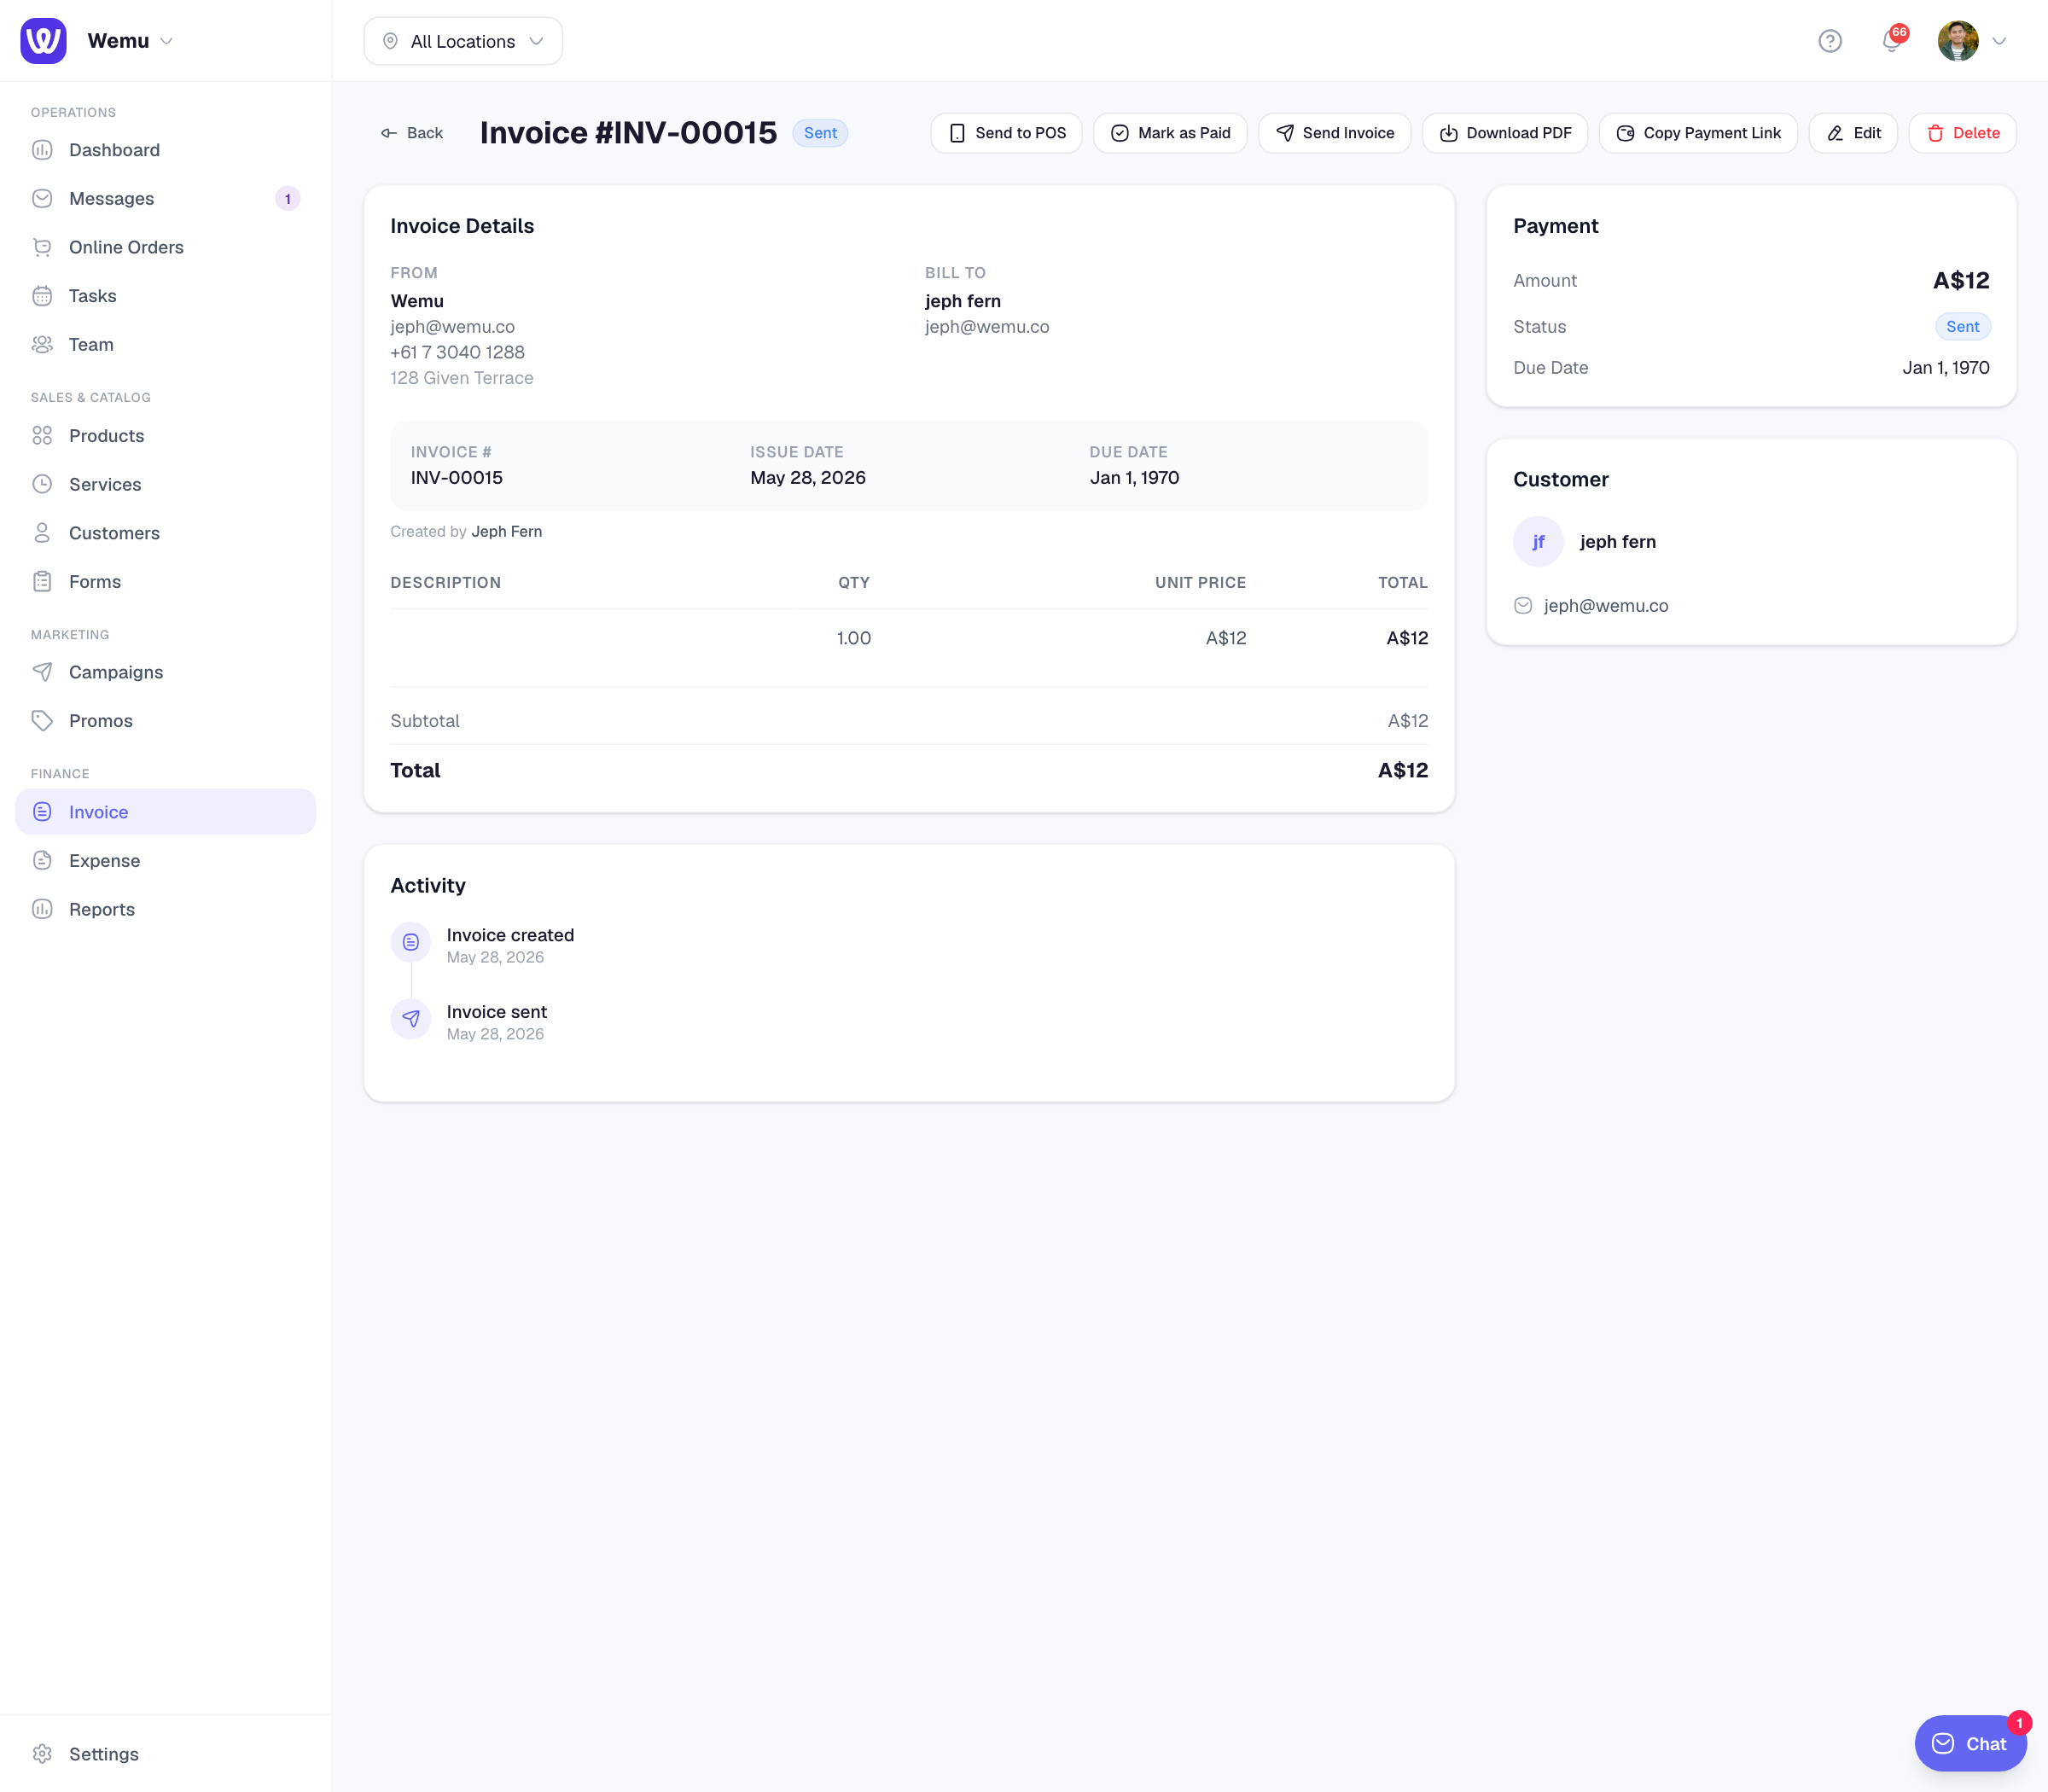Go back to the invoice list
Image resolution: width=2048 pixels, height=1792 pixels.
pyautogui.click(x=411, y=133)
